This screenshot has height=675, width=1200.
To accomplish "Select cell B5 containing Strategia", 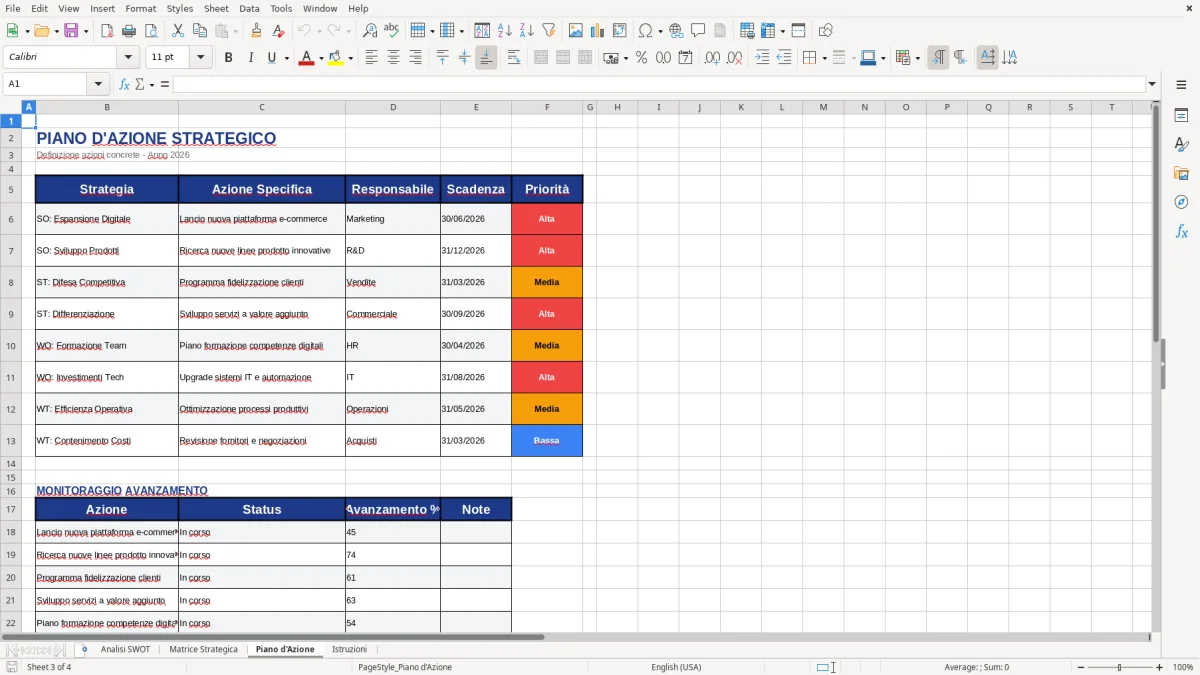I will point(106,189).
